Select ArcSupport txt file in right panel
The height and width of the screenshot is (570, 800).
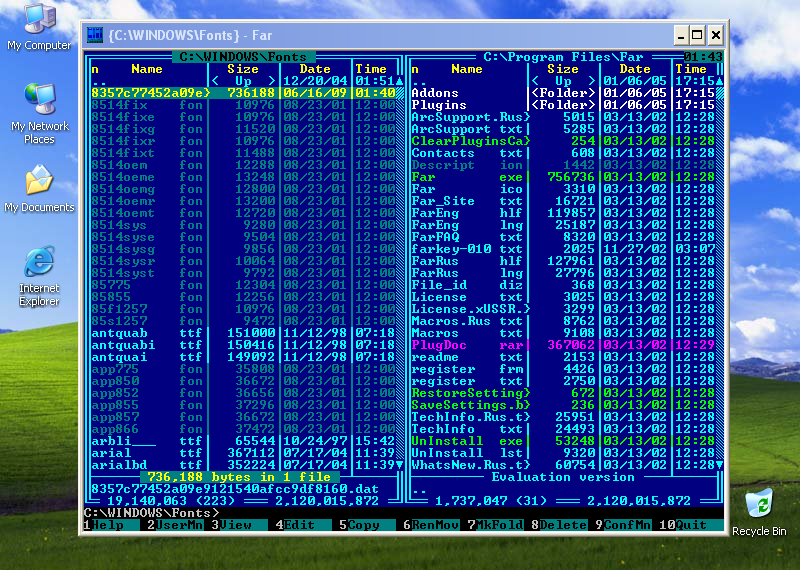(x=563, y=129)
